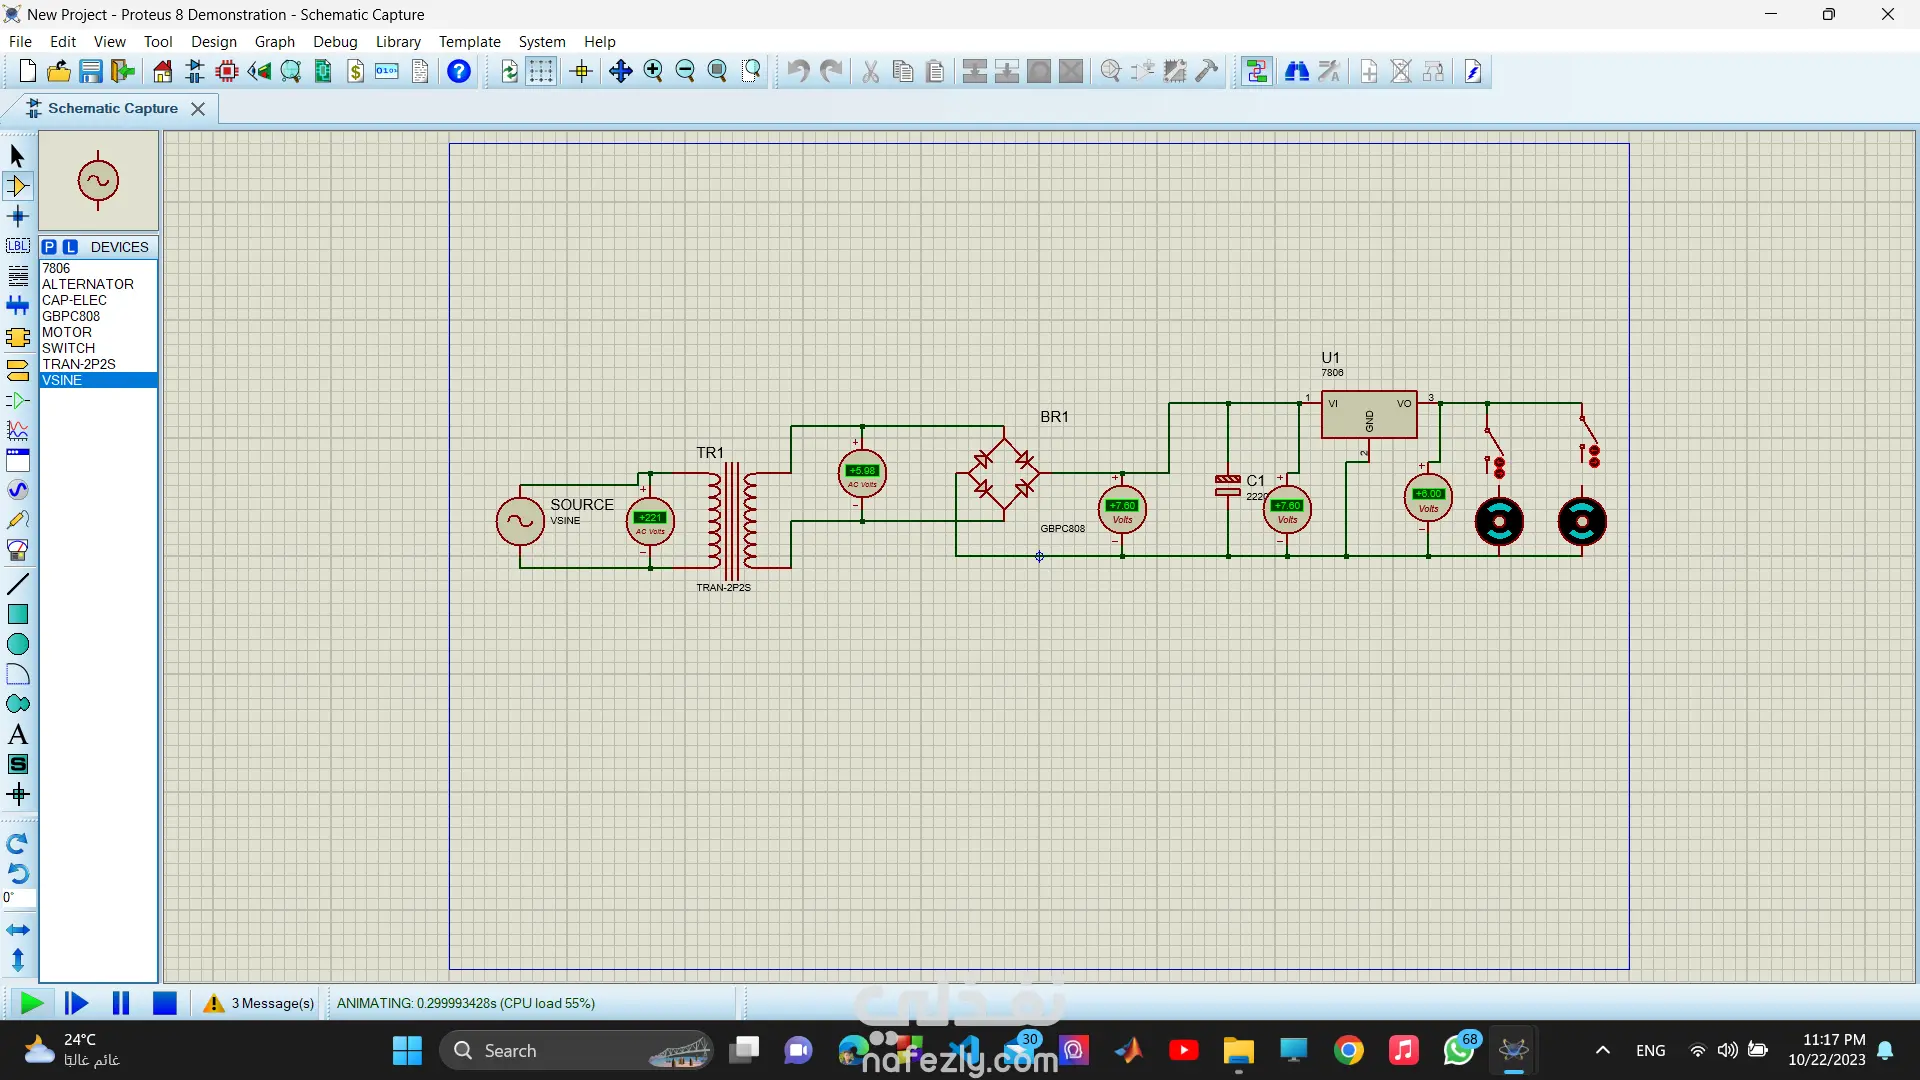Toggle the wire autorouter button
This screenshot has height=1080, width=1920.
click(1256, 71)
